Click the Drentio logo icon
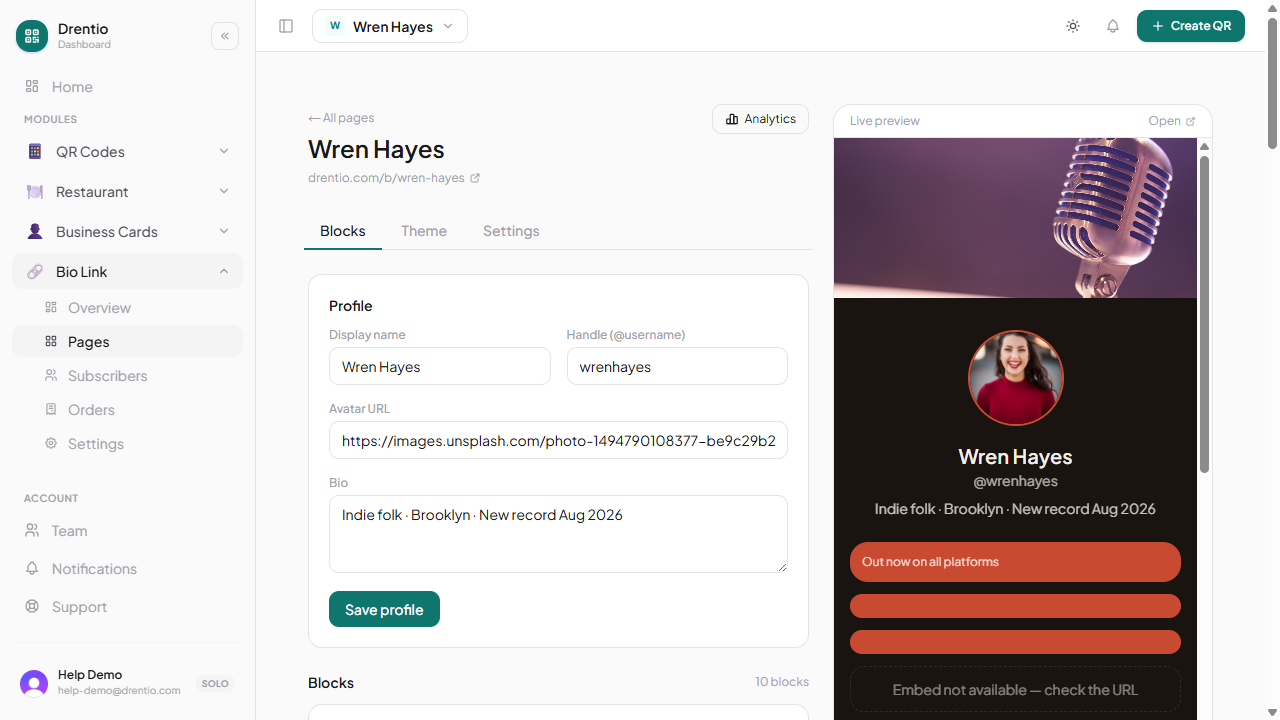This screenshot has width=1280, height=720. click(32, 36)
